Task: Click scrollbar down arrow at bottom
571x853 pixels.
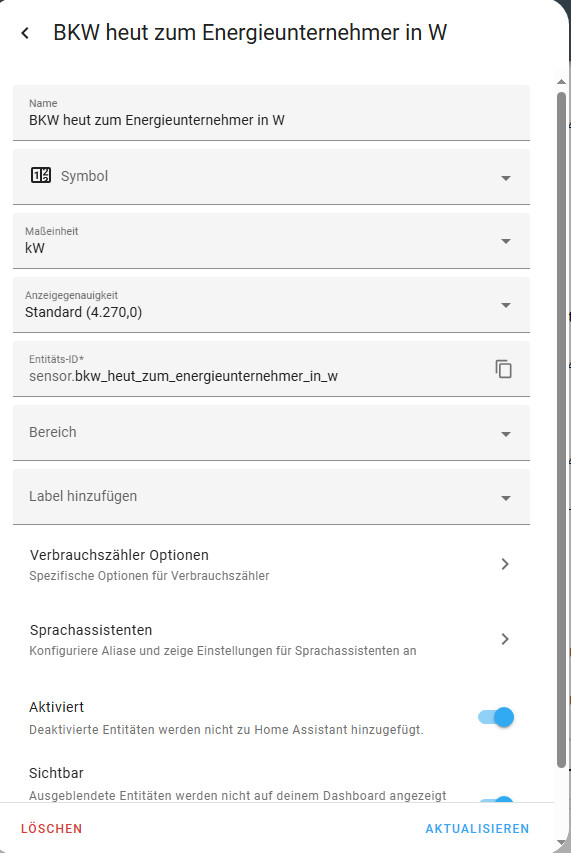Action: point(562,843)
